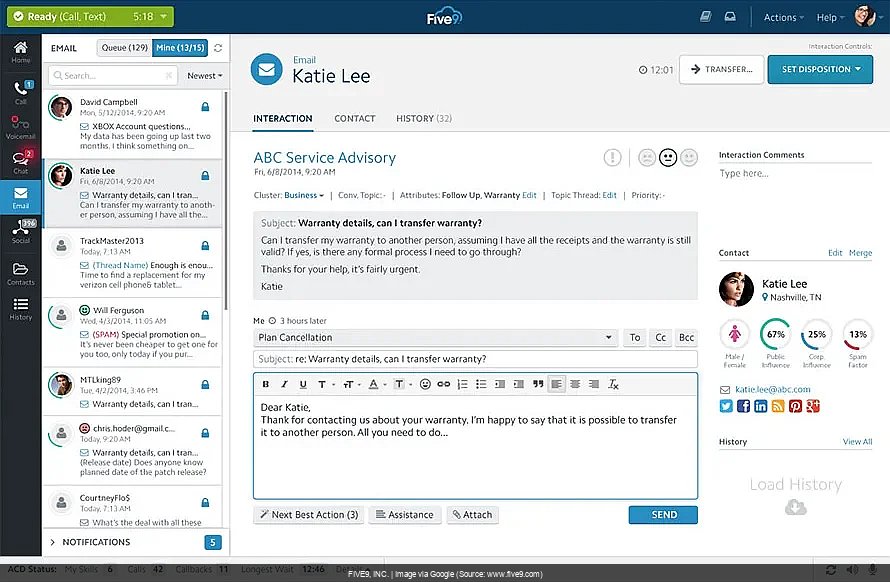Image resolution: width=890 pixels, height=582 pixels.
Task: Open katie.lee@abc.com email link
Action: pos(772,389)
